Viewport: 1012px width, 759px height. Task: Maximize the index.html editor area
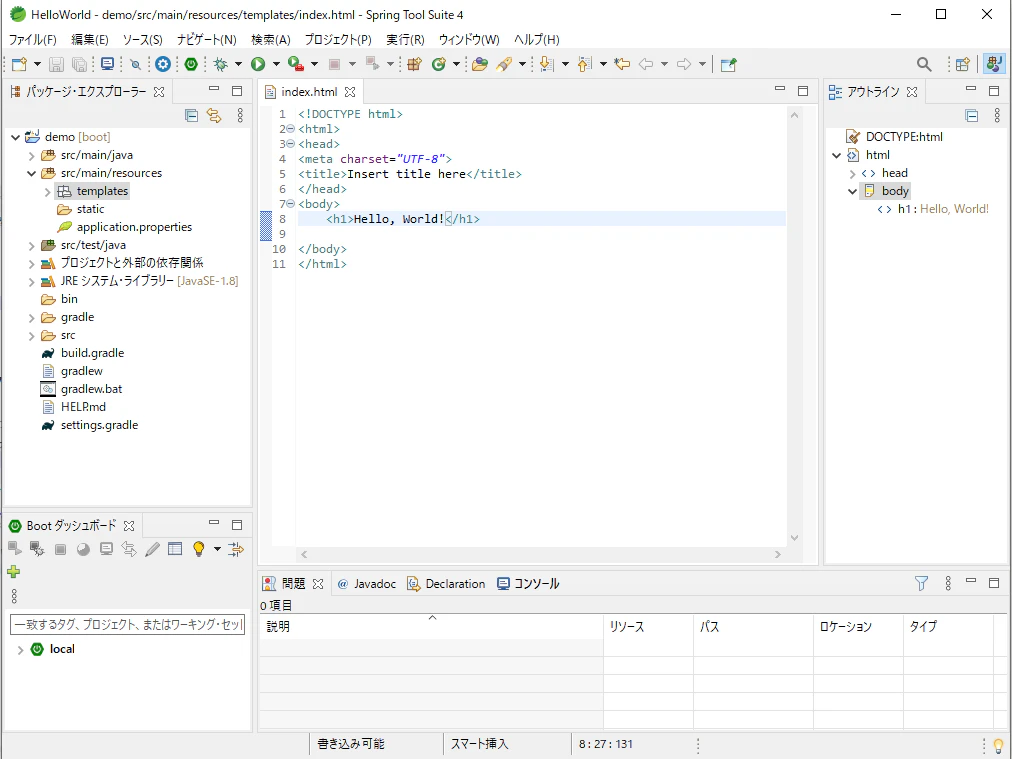(x=803, y=91)
